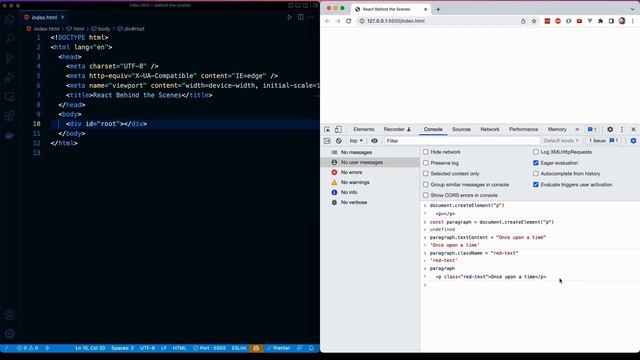Open console settings gear icon
Screen dimensions: 640x360
click(633, 141)
